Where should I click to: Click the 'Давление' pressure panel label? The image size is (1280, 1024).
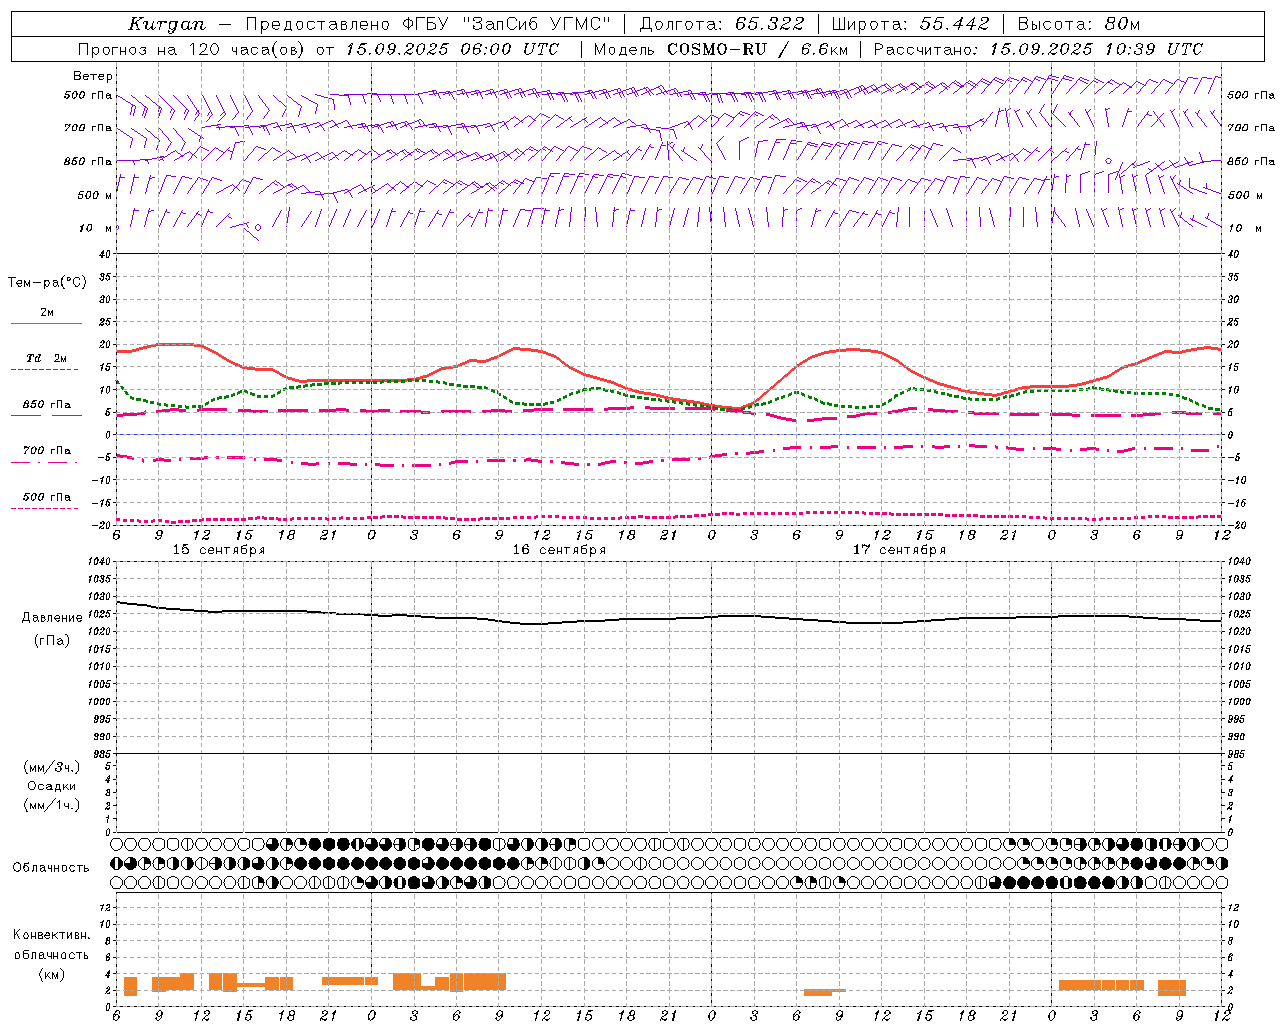click(52, 618)
